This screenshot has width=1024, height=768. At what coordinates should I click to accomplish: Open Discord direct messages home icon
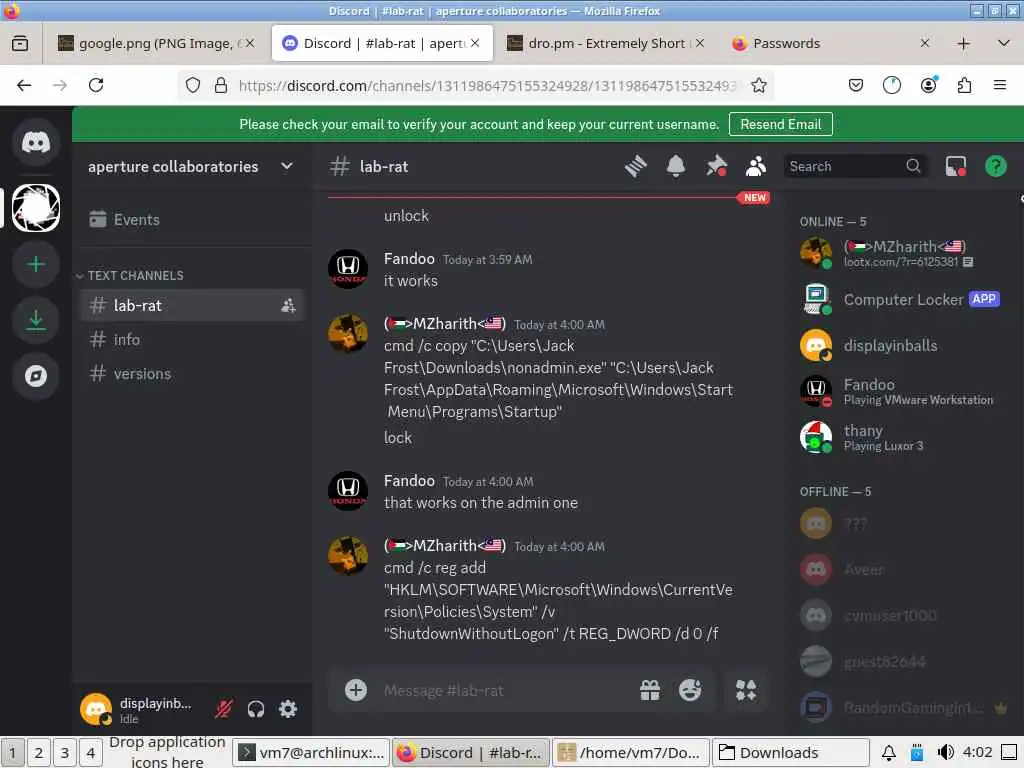click(36, 142)
